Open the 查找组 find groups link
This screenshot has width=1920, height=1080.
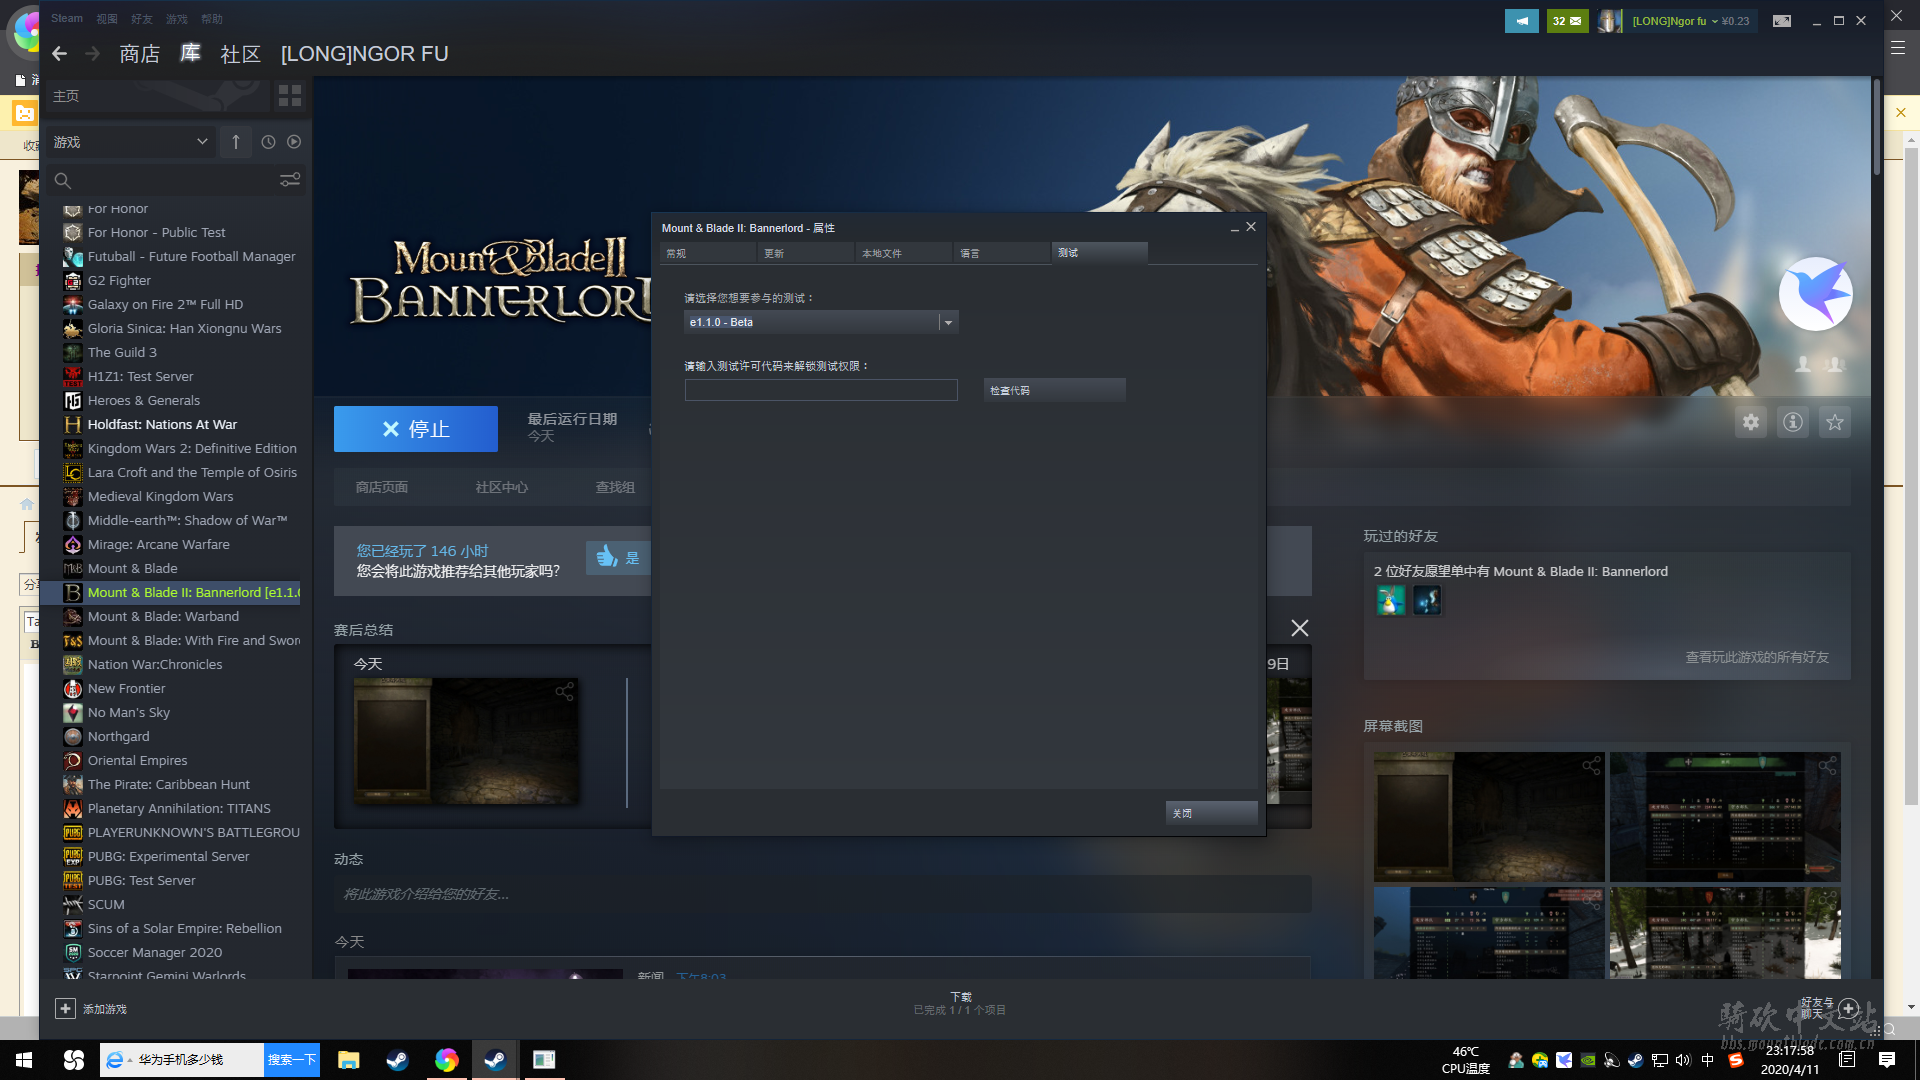click(615, 487)
